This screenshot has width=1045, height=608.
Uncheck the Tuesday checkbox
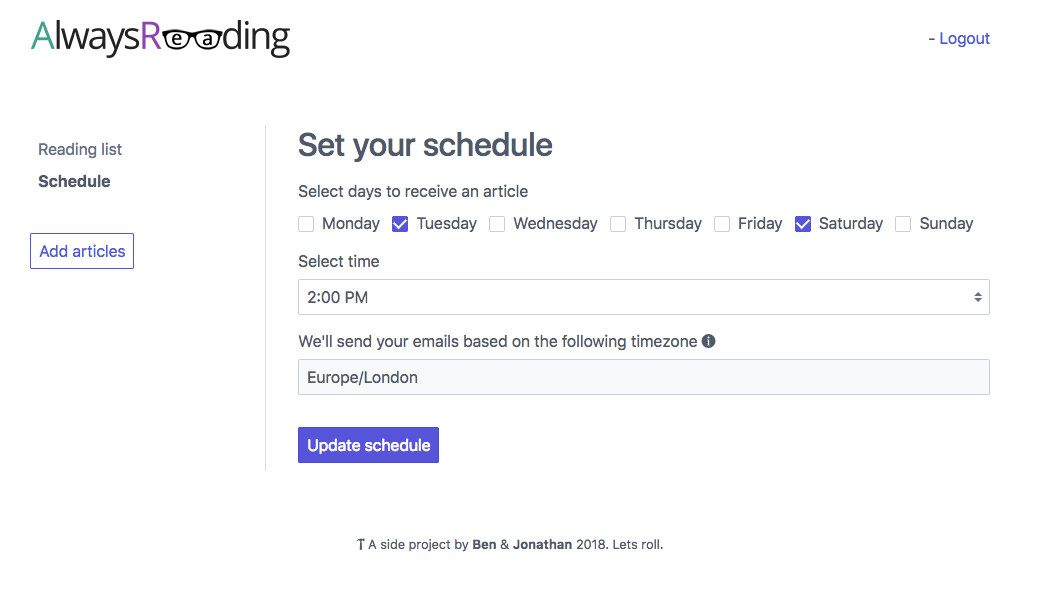click(400, 224)
